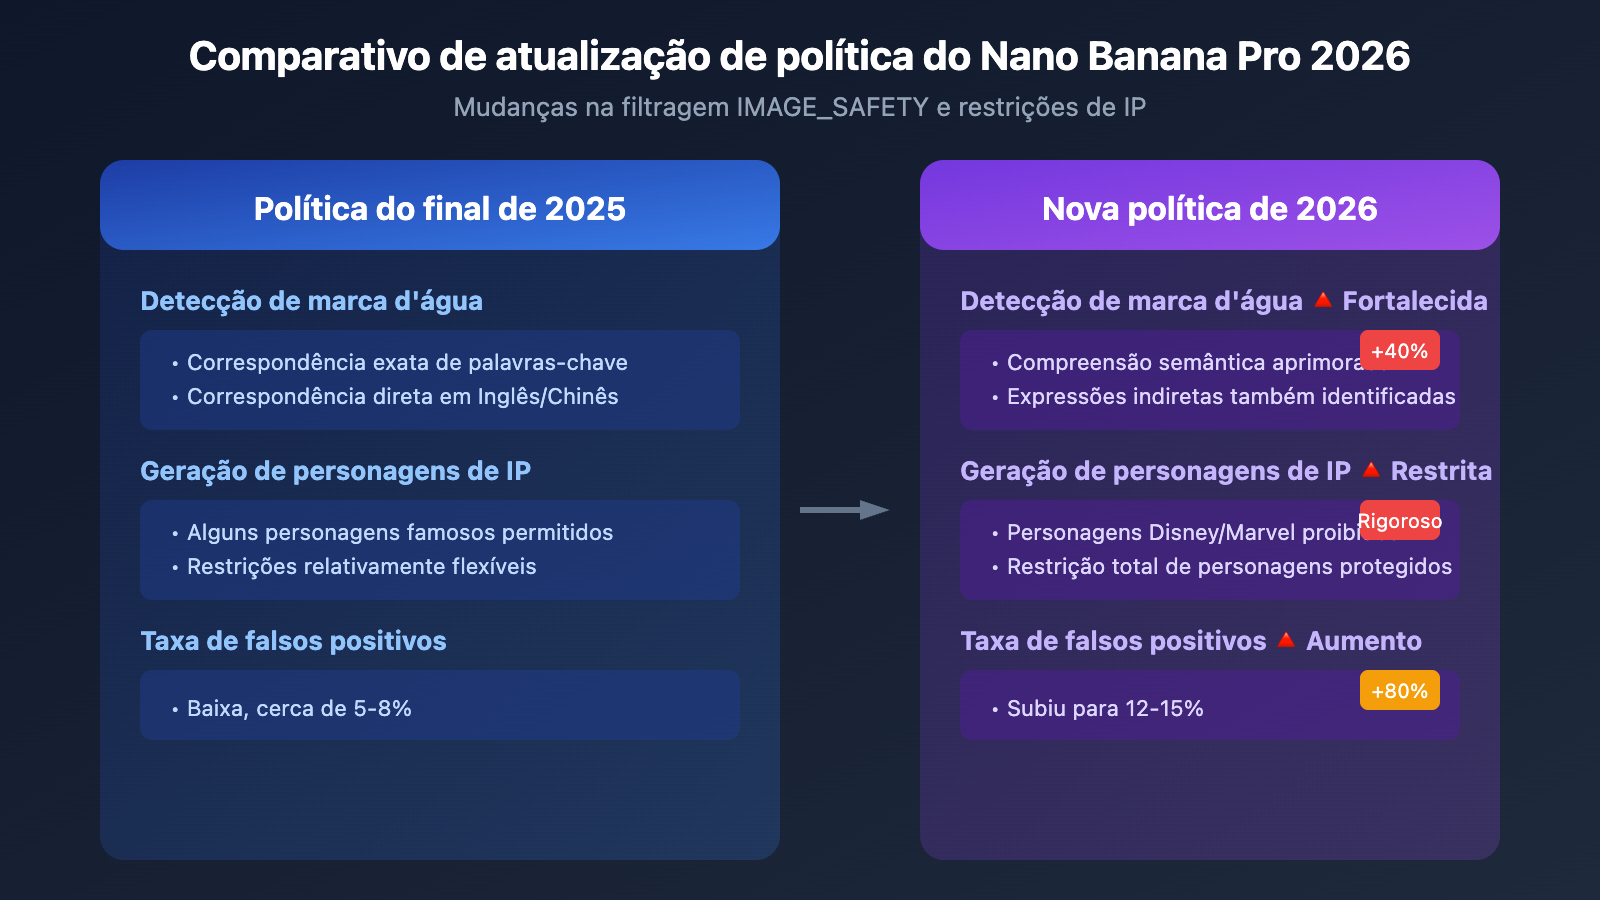Click the red Rigoroso badge
This screenshot has width=1600, height=900.
click(x=1399, y=521)
